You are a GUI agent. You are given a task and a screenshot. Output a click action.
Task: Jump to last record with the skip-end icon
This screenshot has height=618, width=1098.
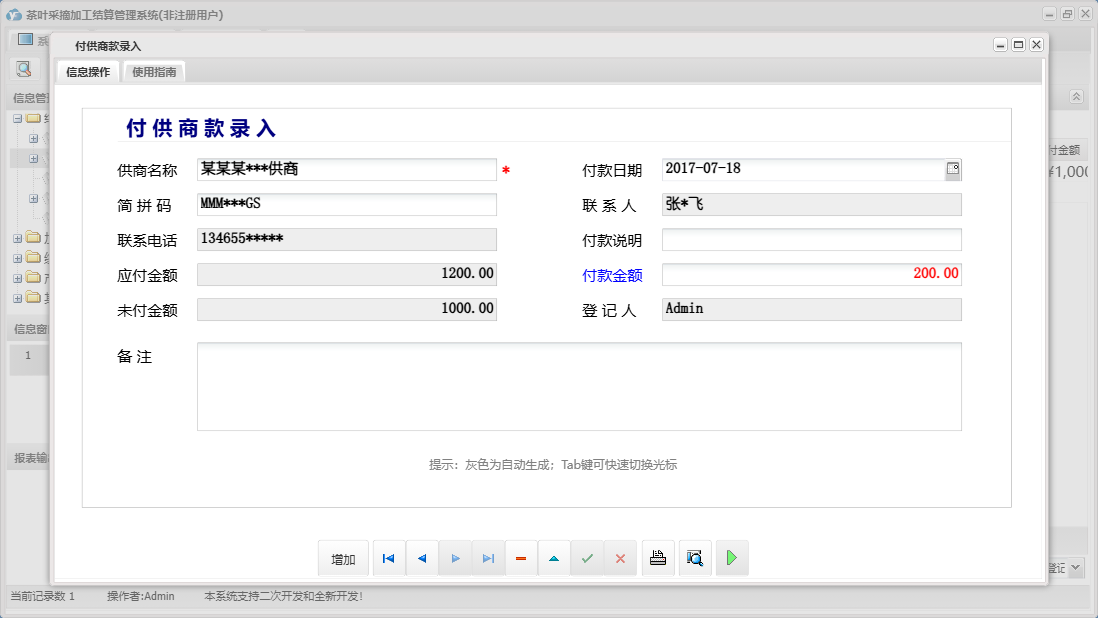(x=488, y=558)
